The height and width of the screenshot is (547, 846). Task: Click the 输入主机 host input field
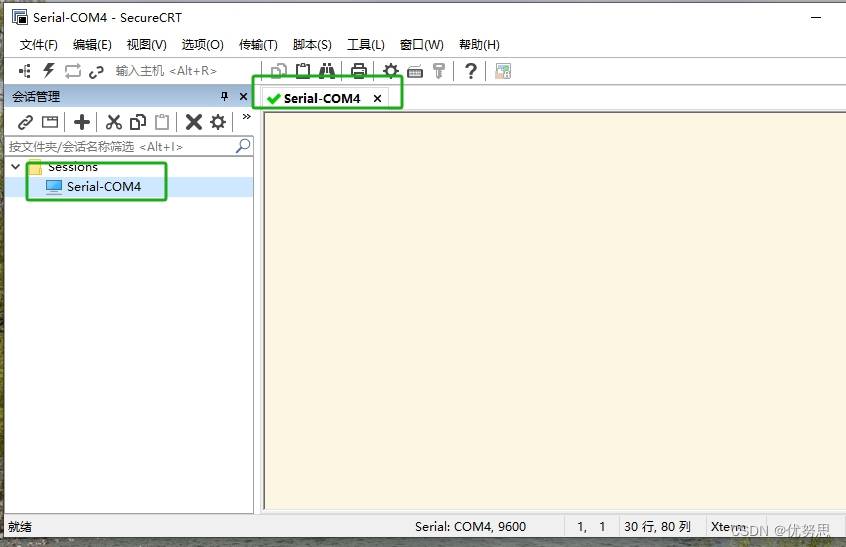(183, 71)
